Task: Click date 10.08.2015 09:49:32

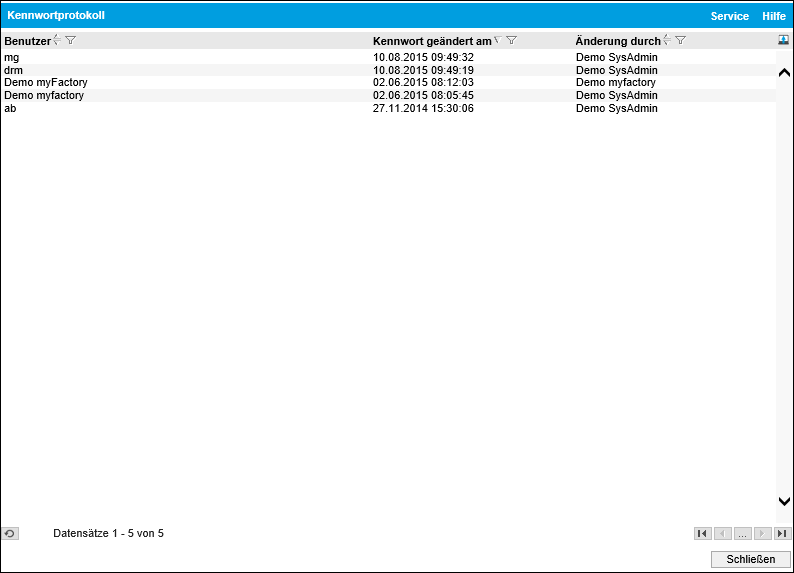Action: point(423,57)
